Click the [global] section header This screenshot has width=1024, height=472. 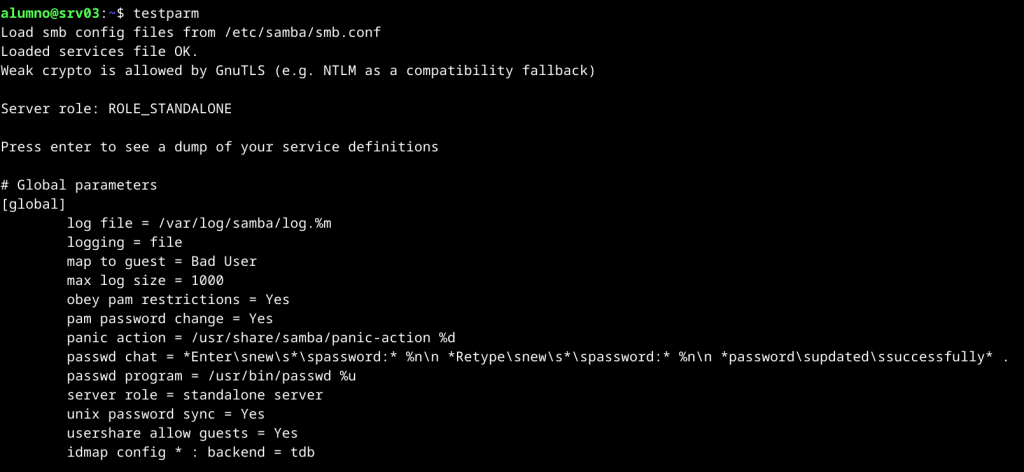[x=33, y=204]
